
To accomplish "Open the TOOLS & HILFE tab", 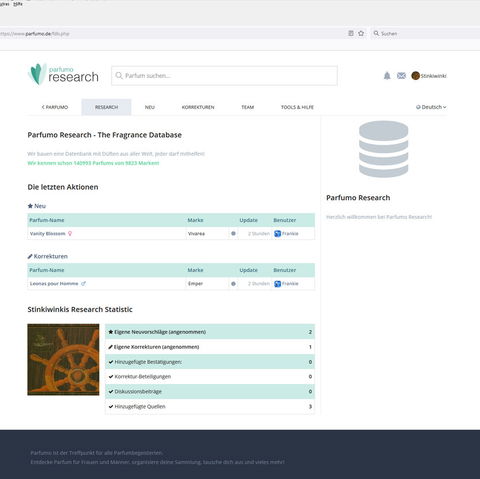I will [297, 107].
